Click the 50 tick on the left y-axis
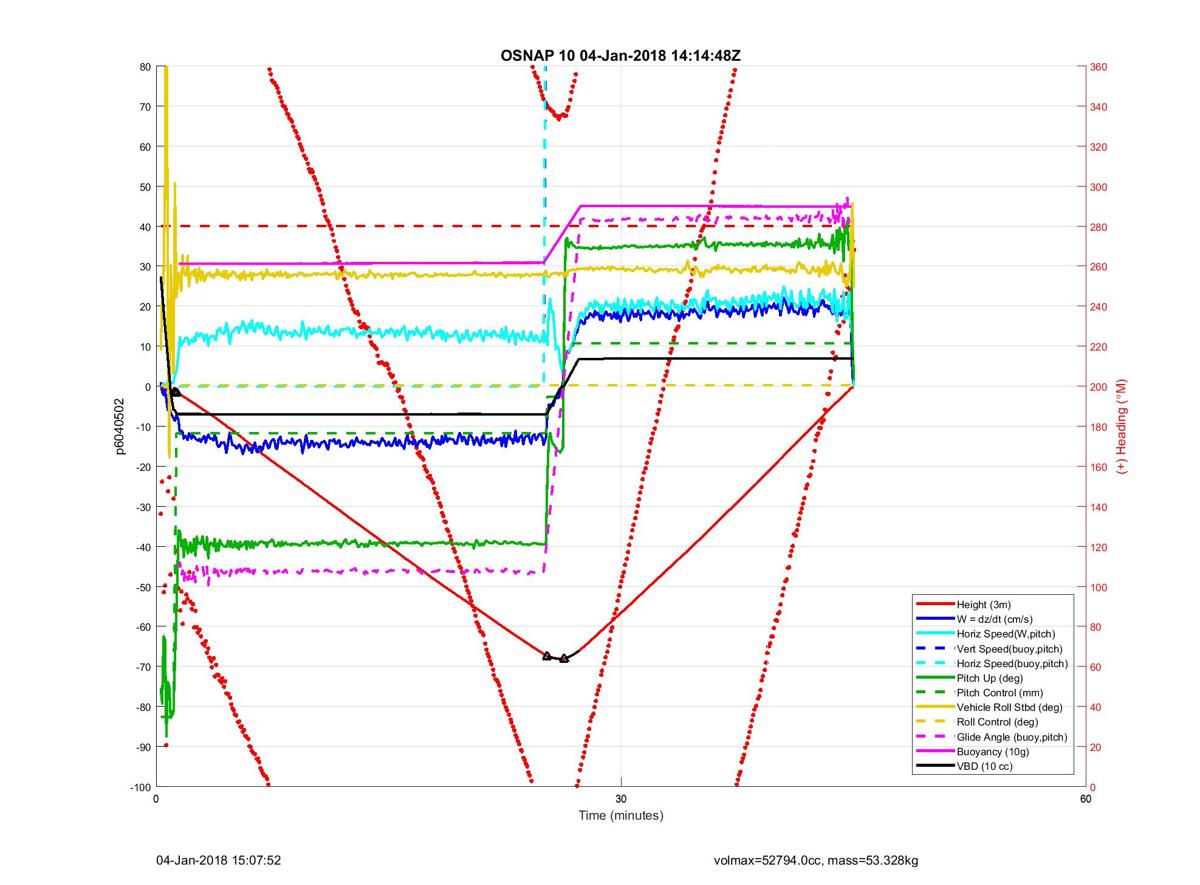 tap(145, 187)
